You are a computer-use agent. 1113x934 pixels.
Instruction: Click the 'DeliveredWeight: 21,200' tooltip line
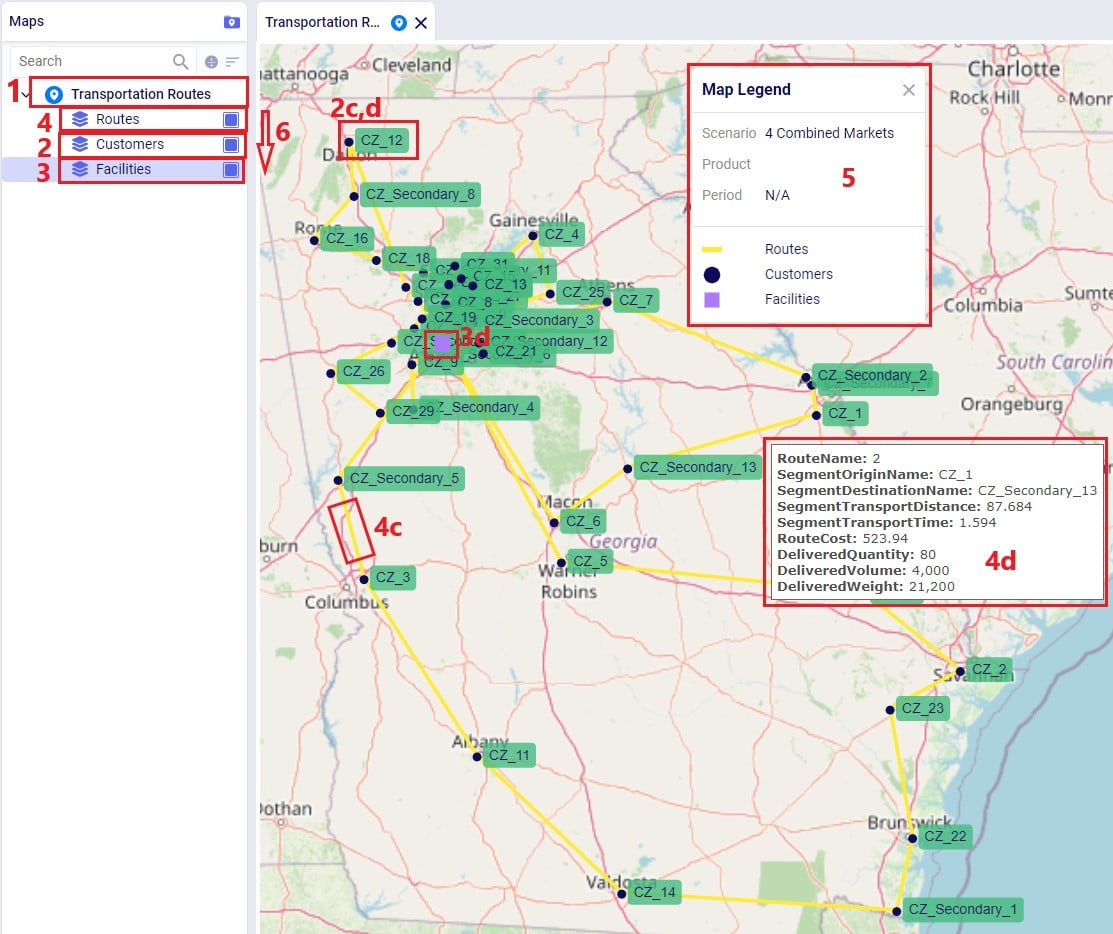click(866, 587)
